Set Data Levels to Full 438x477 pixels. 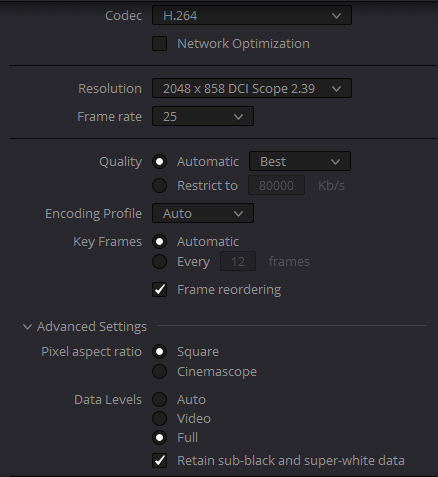tap(159, 438)
